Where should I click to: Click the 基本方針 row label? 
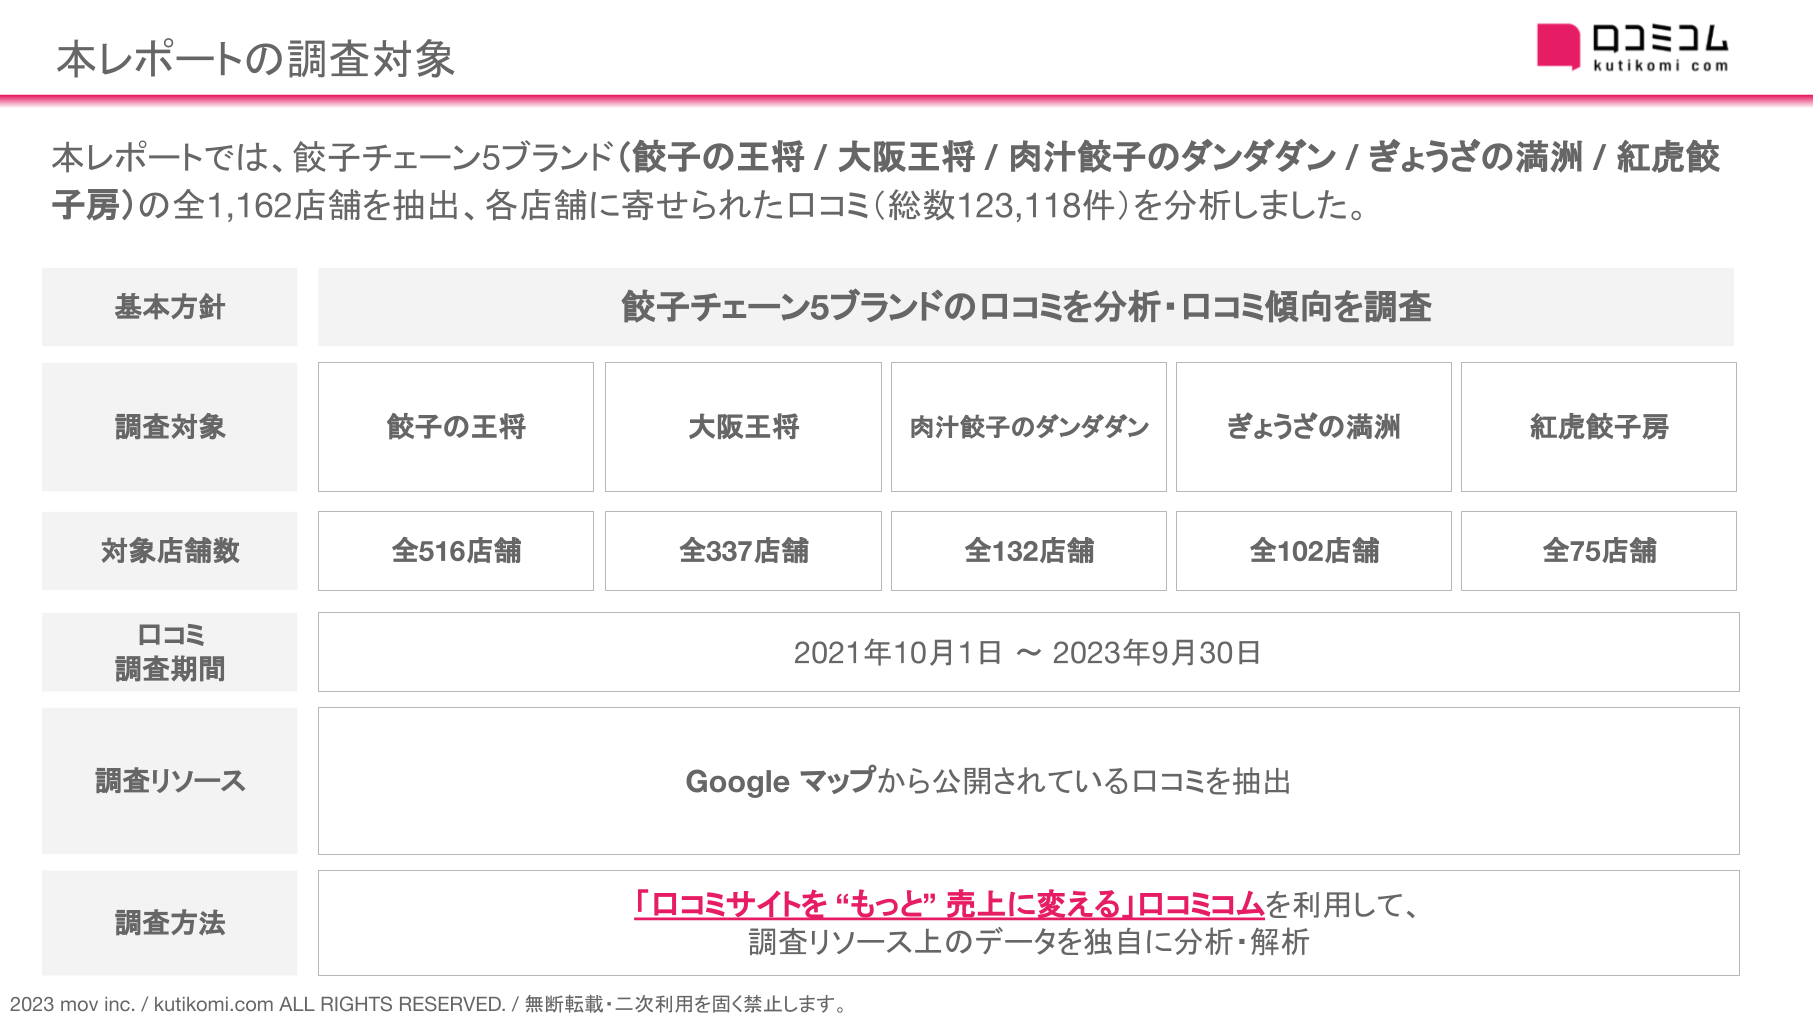170,307
